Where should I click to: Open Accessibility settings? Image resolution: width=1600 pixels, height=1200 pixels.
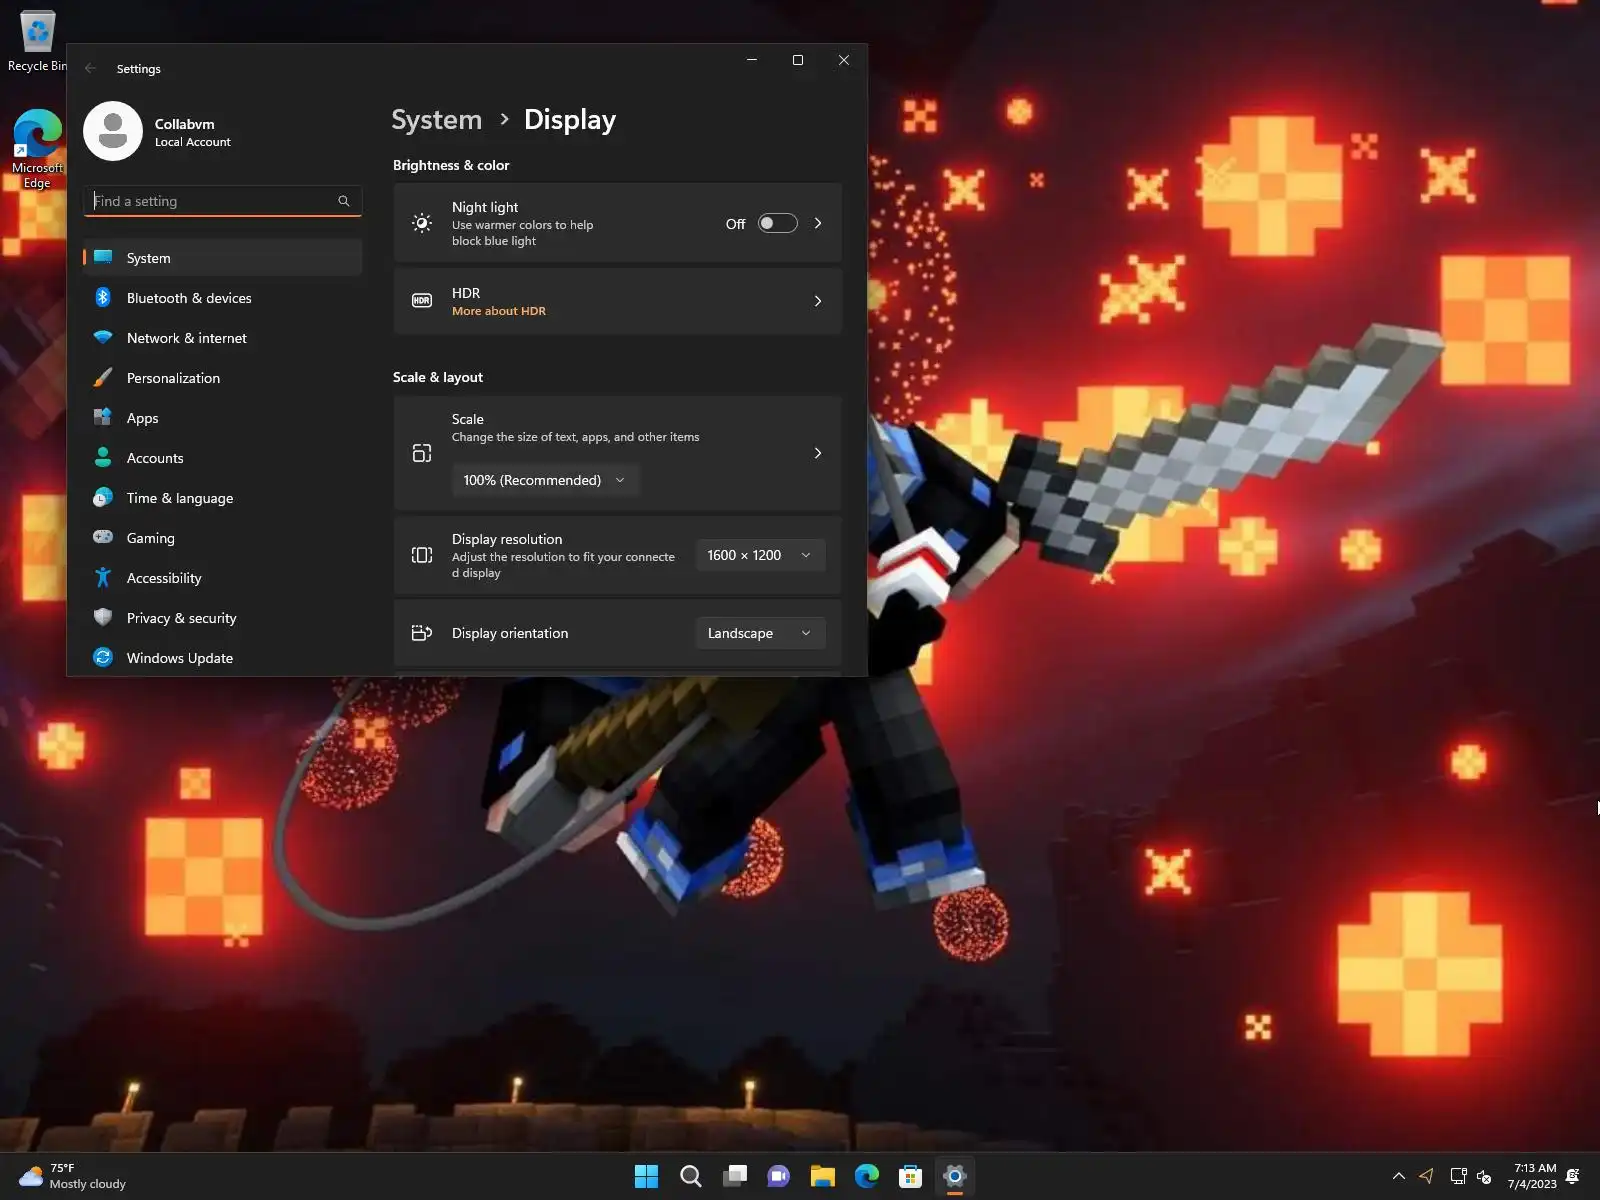(222, 578)
